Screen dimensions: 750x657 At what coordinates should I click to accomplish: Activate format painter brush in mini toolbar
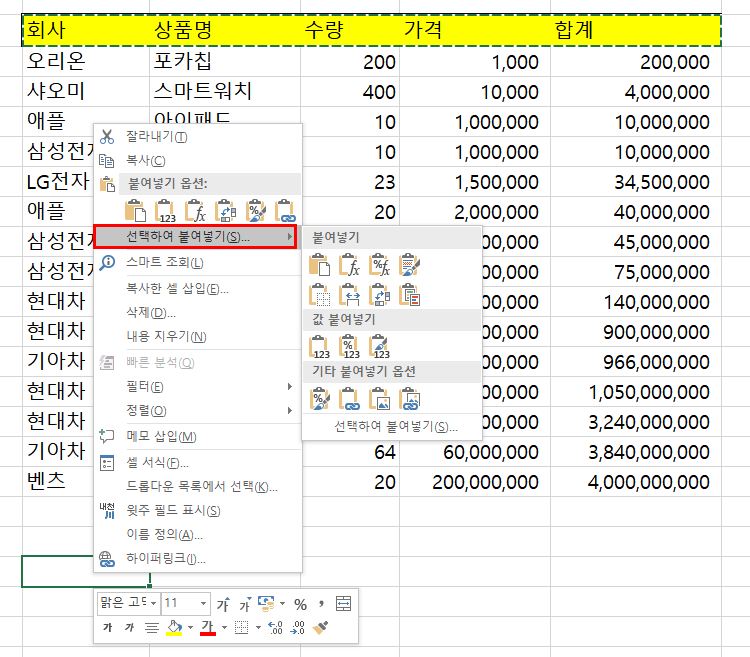click(320, 627)
